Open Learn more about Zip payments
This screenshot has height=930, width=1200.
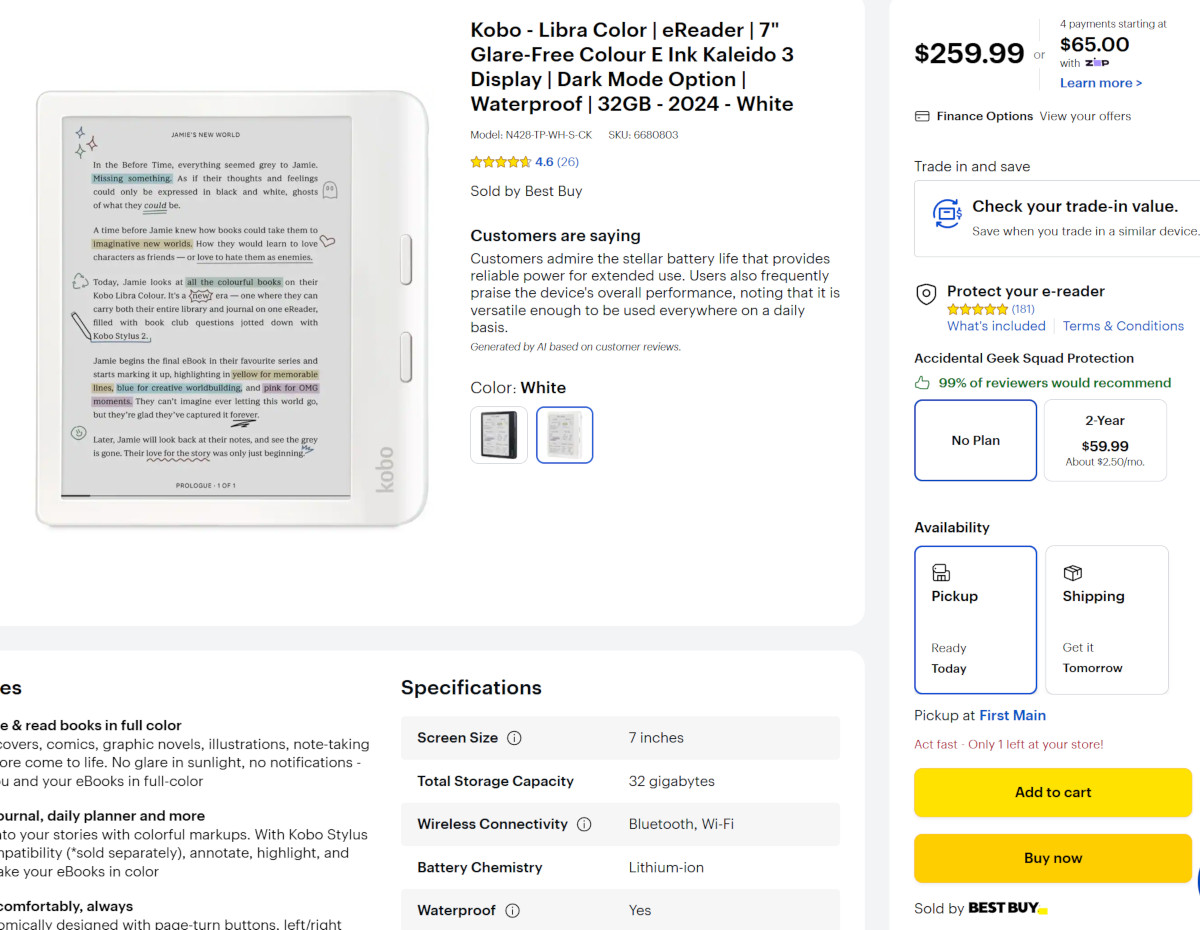click(x=1101, y=83)
